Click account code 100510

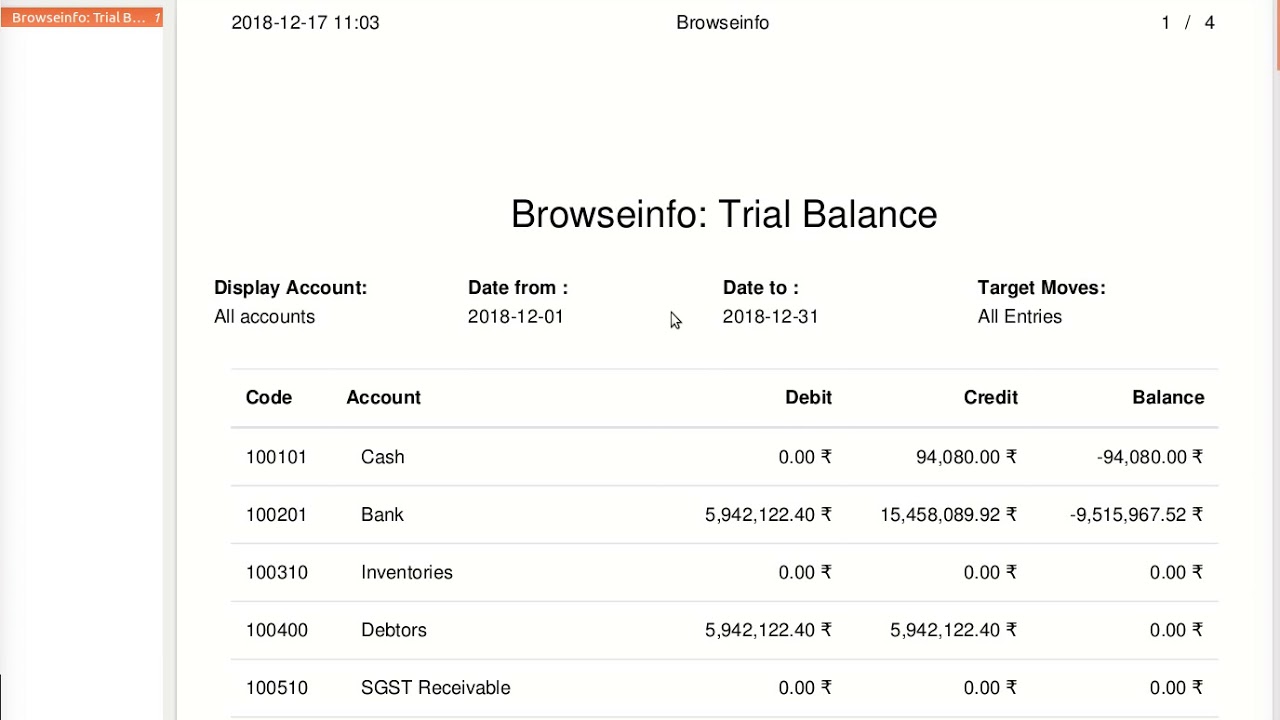click(277, 688)
